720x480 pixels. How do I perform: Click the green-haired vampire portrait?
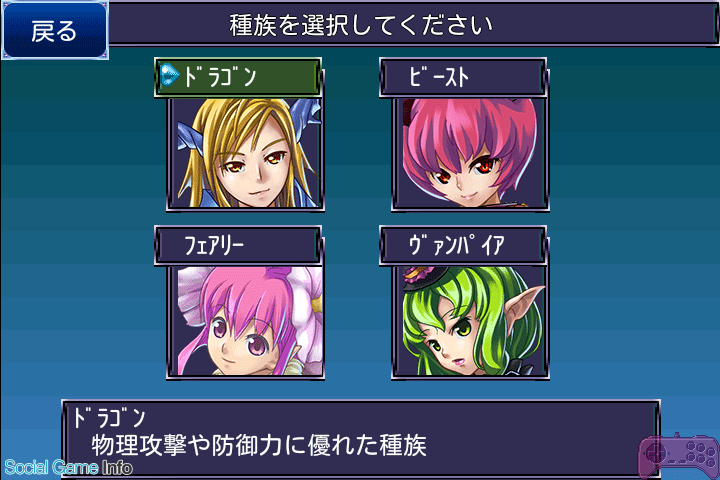tap(471, 322)
